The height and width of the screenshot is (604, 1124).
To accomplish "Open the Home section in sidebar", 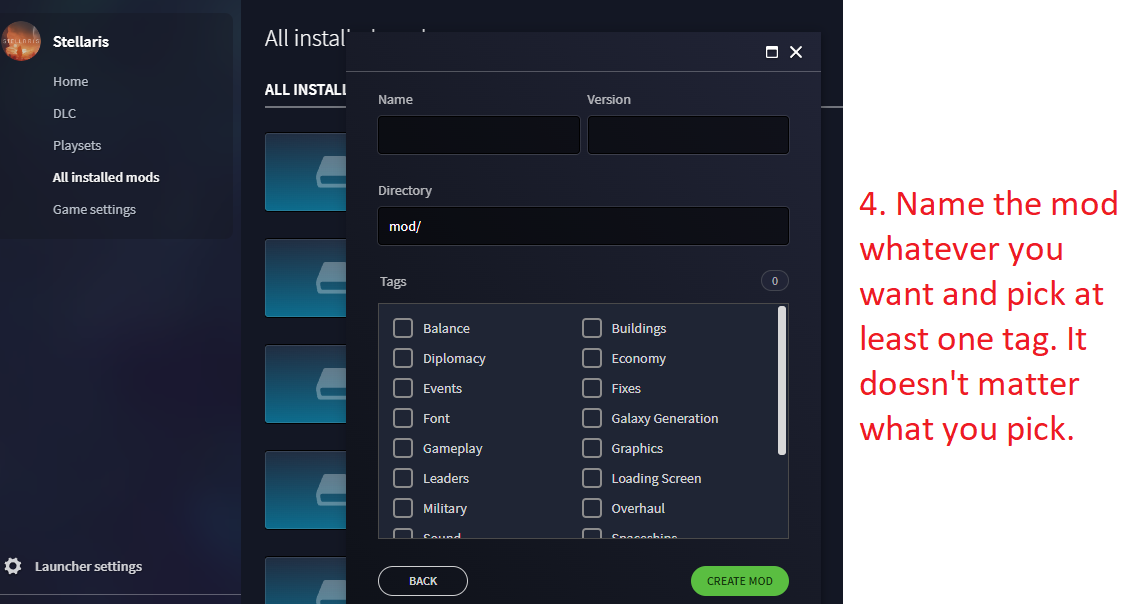I will click(x=70, y=81).
